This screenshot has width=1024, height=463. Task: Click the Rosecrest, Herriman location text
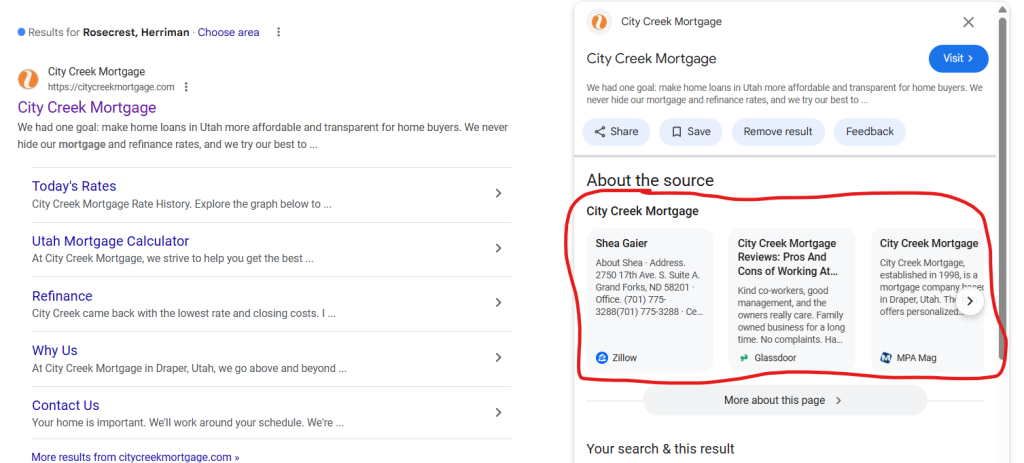click(136, 32)
